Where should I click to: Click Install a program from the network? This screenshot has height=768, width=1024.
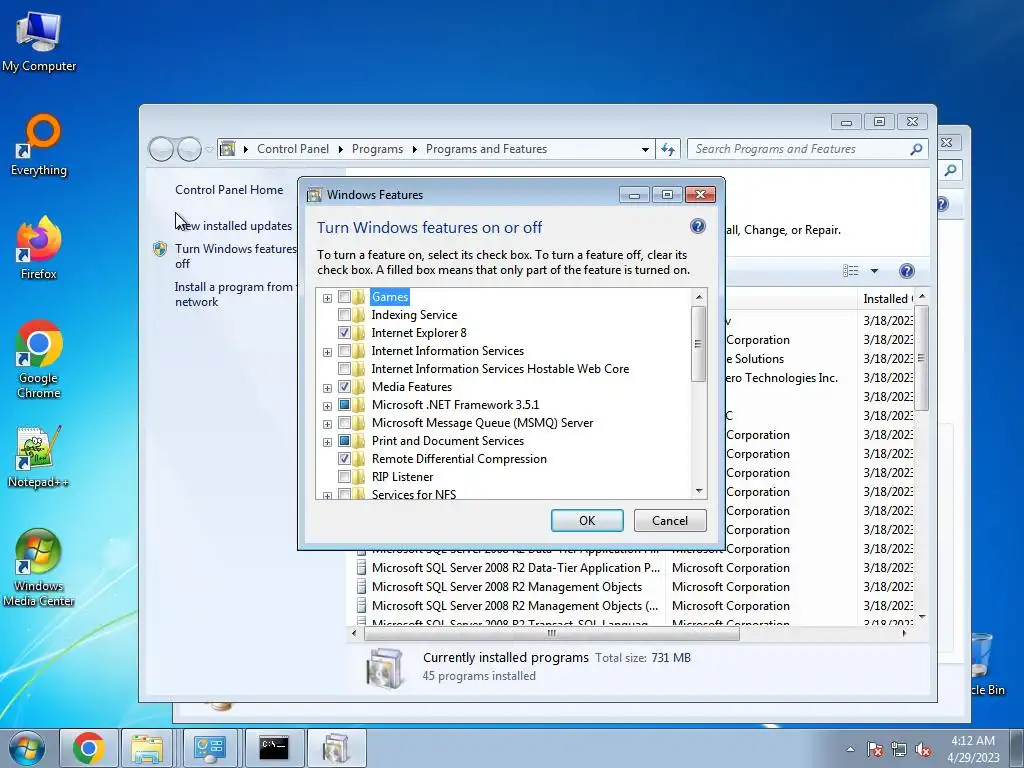(x=235, y=294)
